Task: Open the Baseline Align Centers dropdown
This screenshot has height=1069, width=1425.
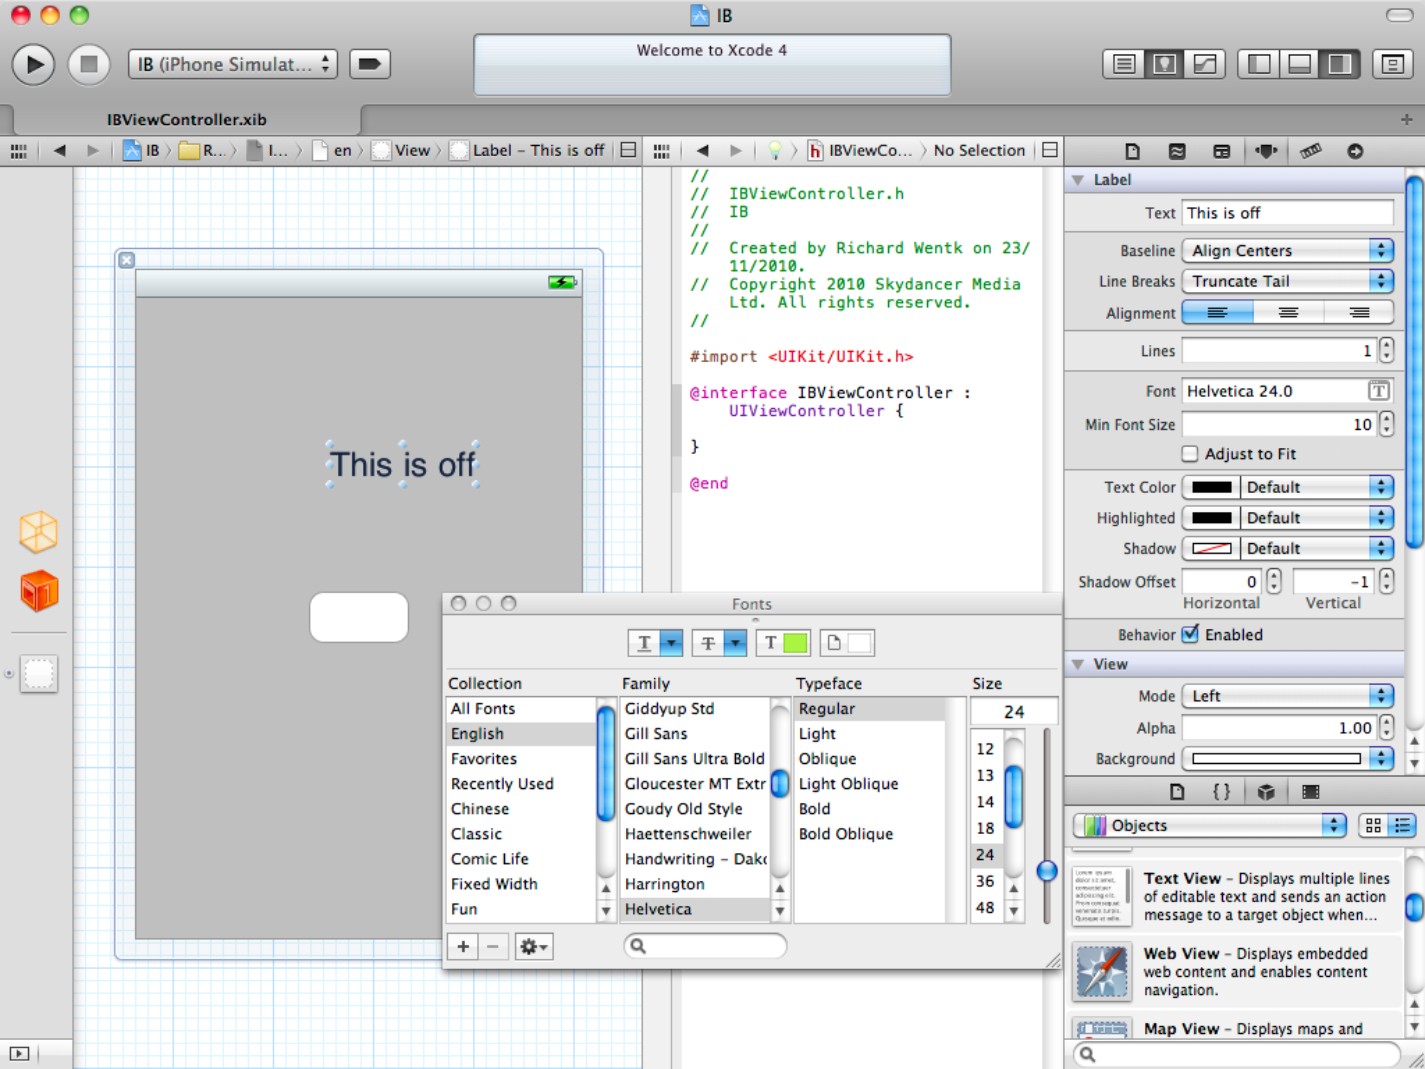Action: tap(1288, 250)
